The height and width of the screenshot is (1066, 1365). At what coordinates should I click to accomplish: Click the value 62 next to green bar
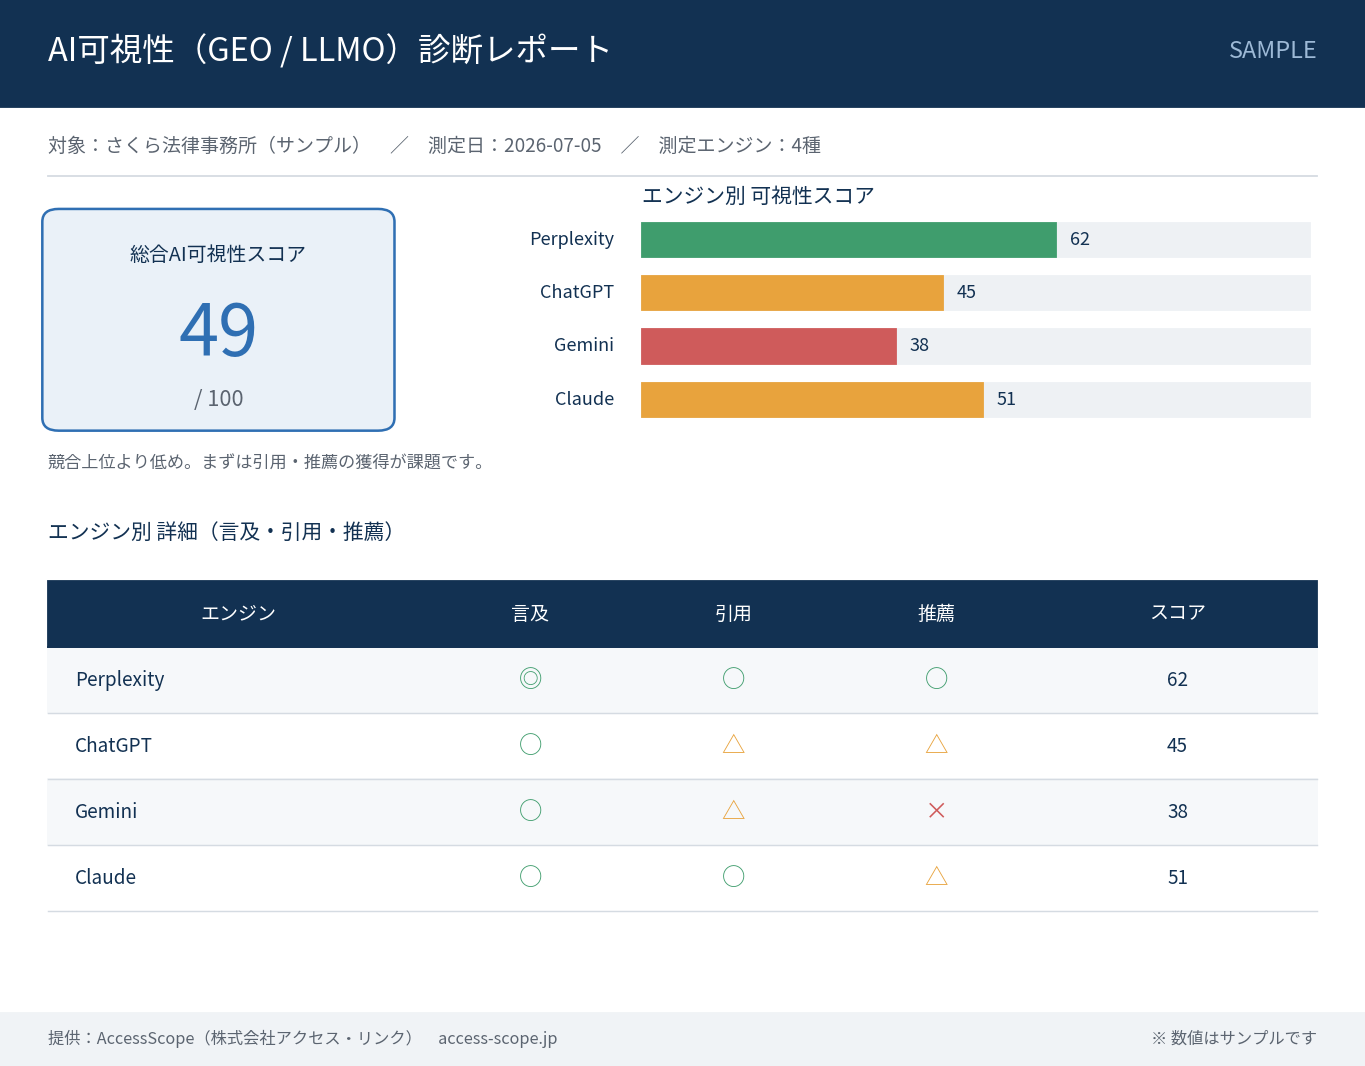[1080, 239]
